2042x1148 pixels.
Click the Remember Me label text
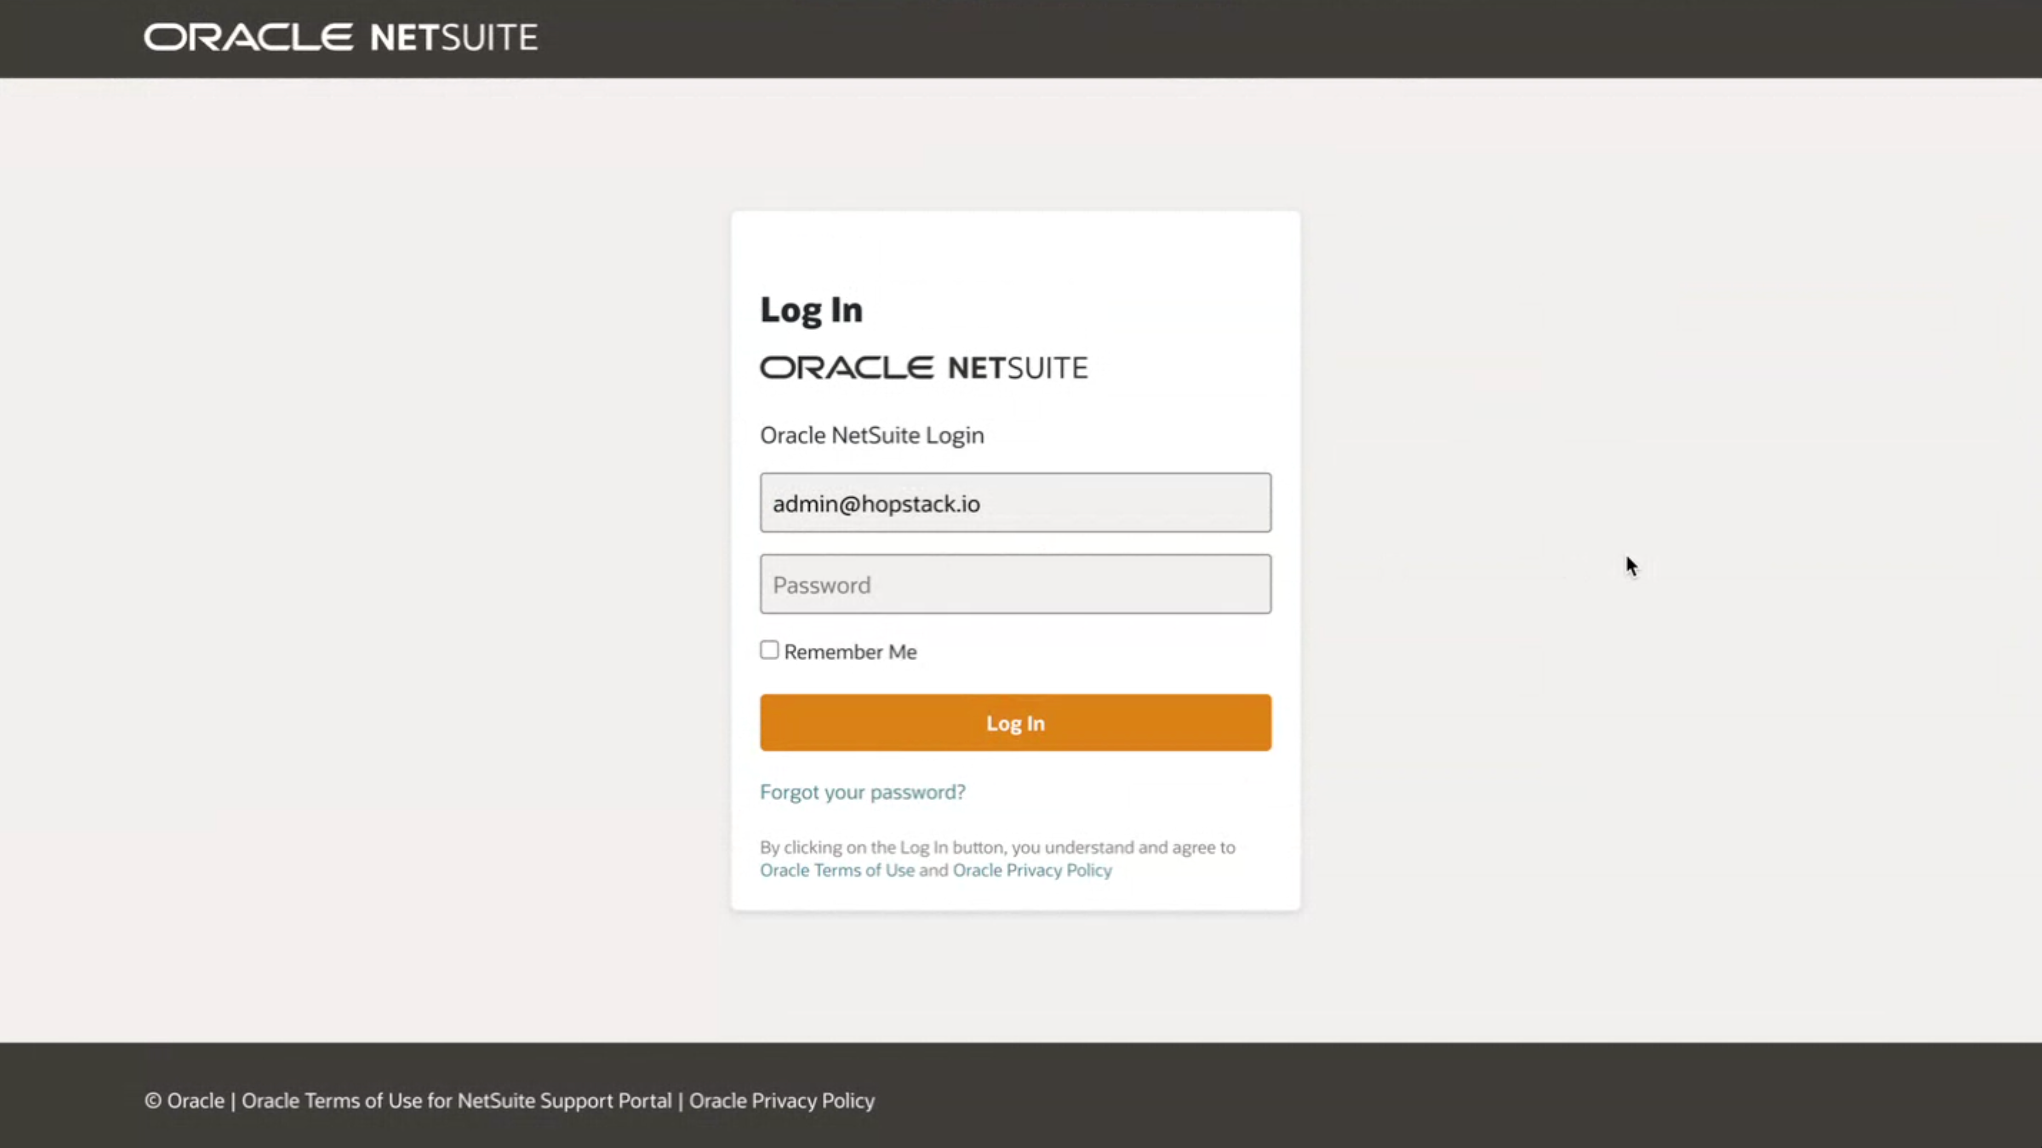(x=850, y=652)
